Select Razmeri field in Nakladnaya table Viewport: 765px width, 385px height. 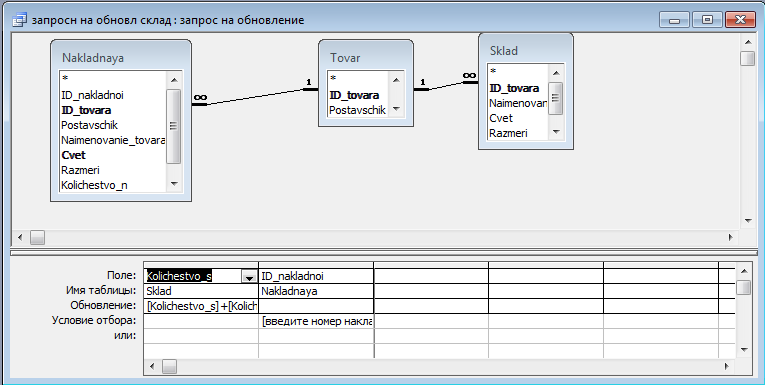(81, 170)
